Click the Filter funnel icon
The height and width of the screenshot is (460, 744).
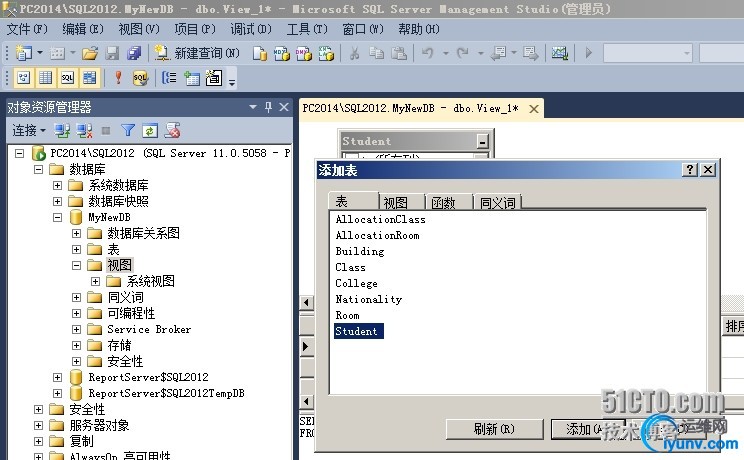[128, 130]
